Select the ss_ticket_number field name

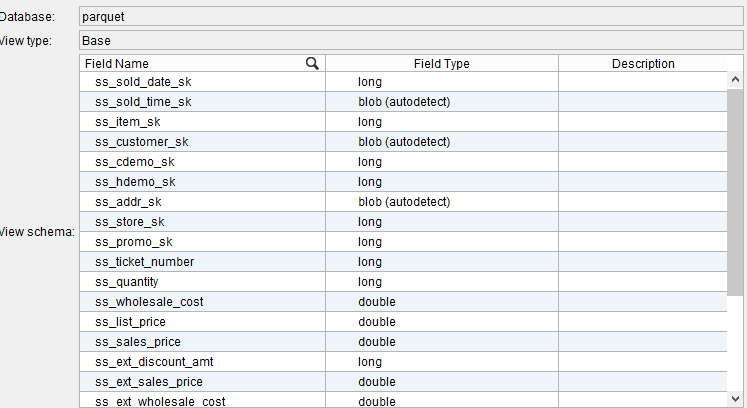pyautogui.click(x=144, y=262)
